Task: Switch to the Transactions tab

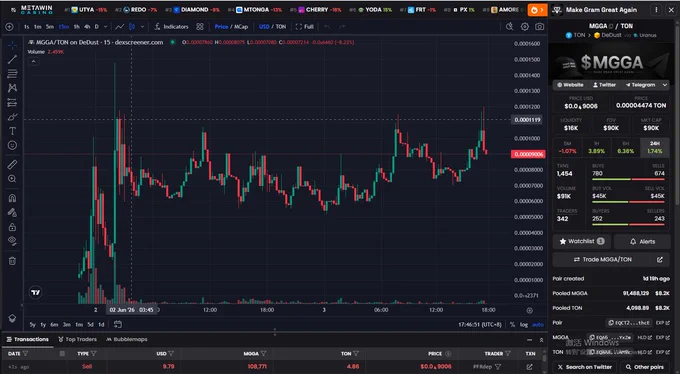Action: tap(27, 339)
